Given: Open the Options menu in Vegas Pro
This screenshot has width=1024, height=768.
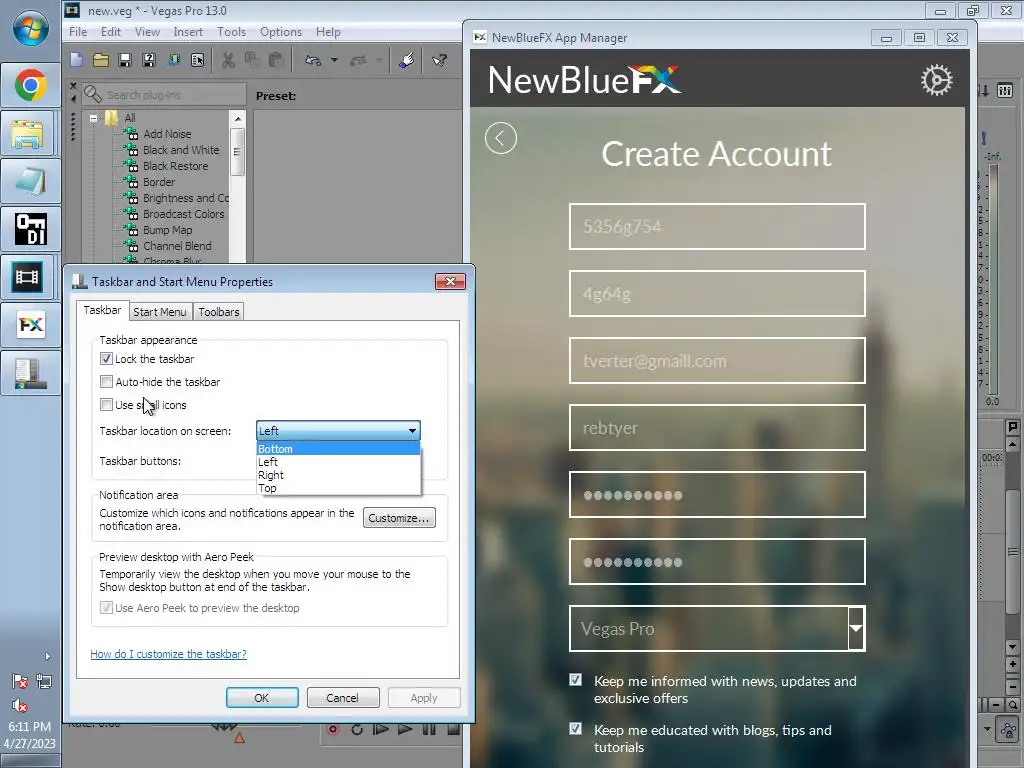Looking at the screenshot, I should 281,32.
